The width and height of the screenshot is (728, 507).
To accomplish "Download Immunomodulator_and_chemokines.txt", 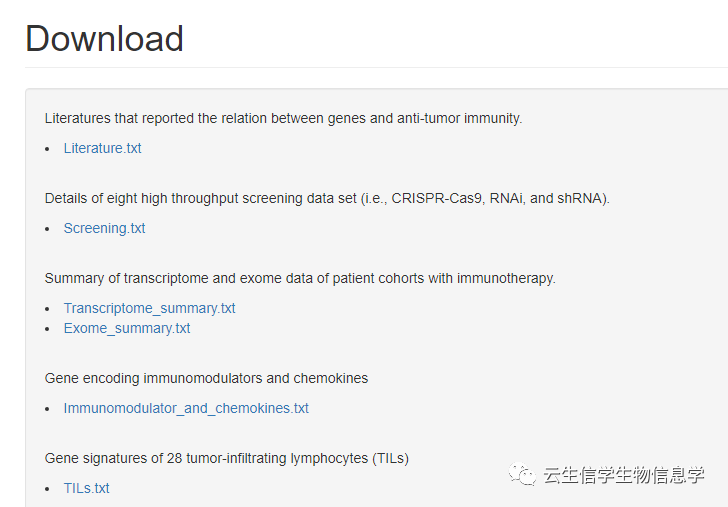I will click(x=186, y=408).
